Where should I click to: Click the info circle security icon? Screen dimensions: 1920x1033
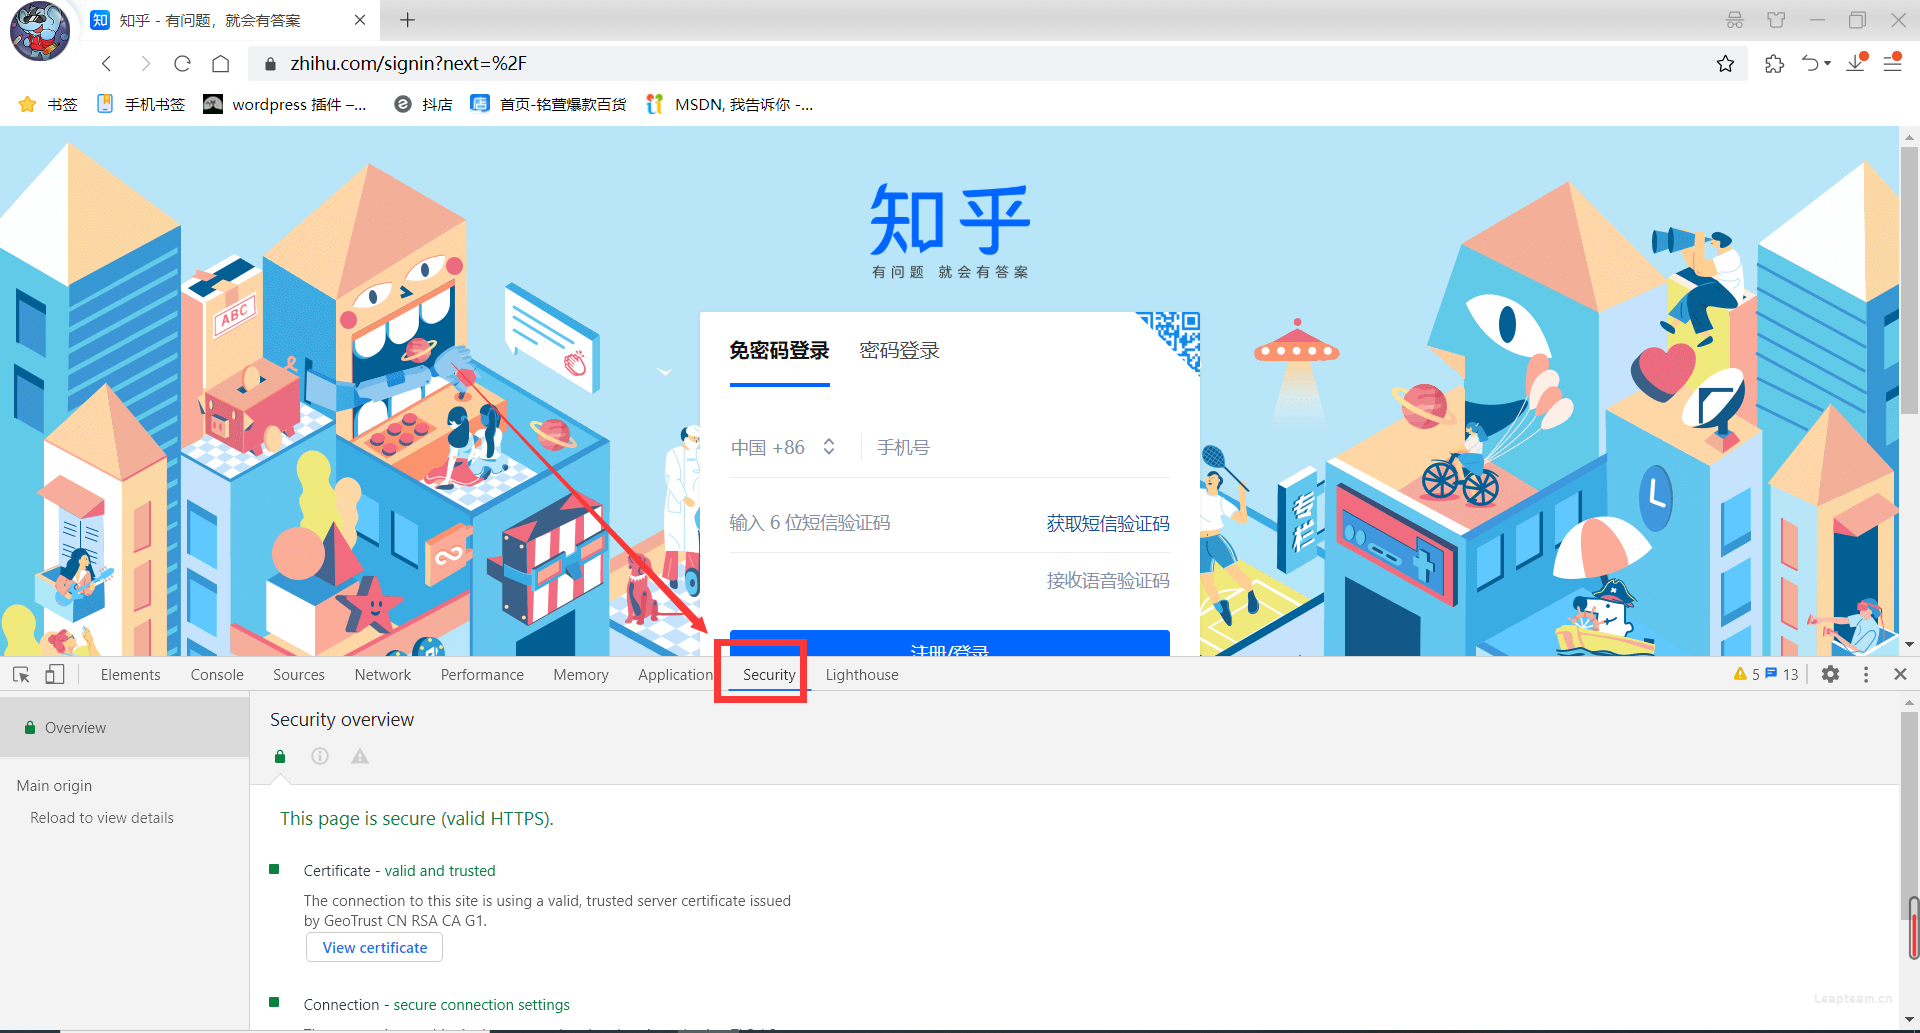click(320, 757)
